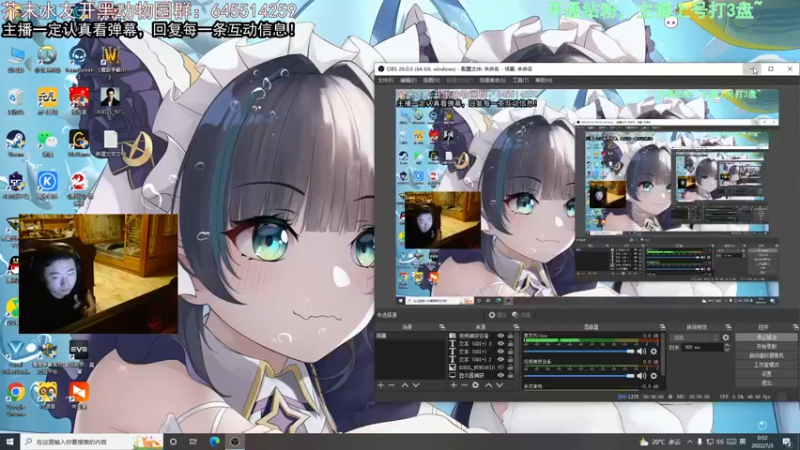
Task: Click the 麦克风/Aux volume slider
Action: point(579,351)
